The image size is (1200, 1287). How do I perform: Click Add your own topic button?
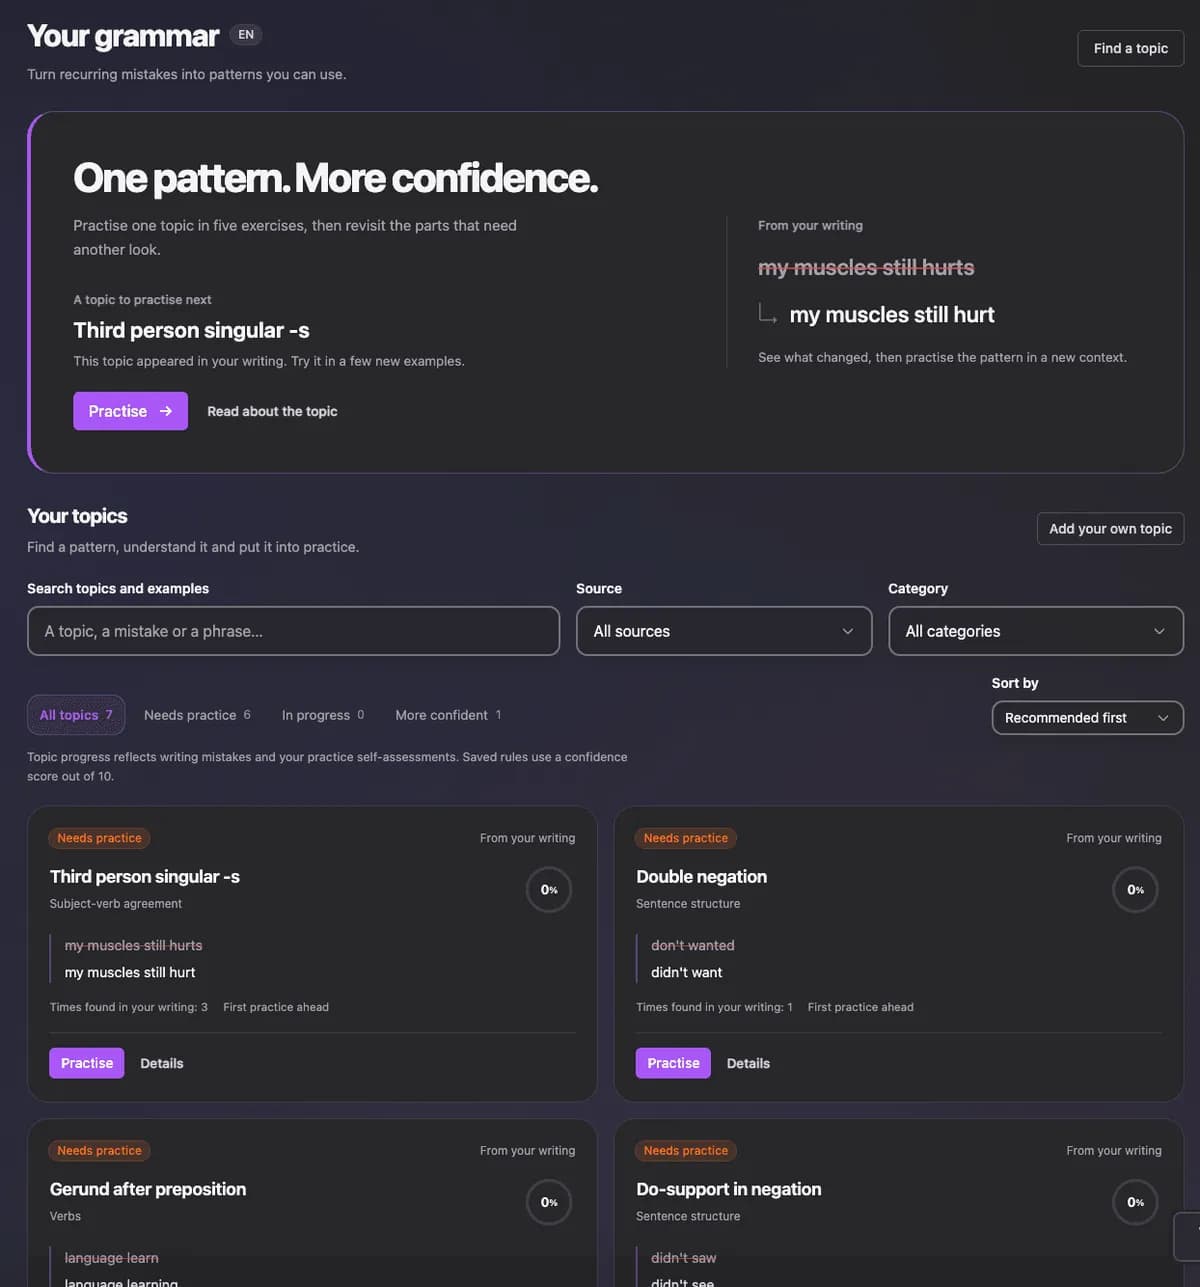tap(1110, 529)
